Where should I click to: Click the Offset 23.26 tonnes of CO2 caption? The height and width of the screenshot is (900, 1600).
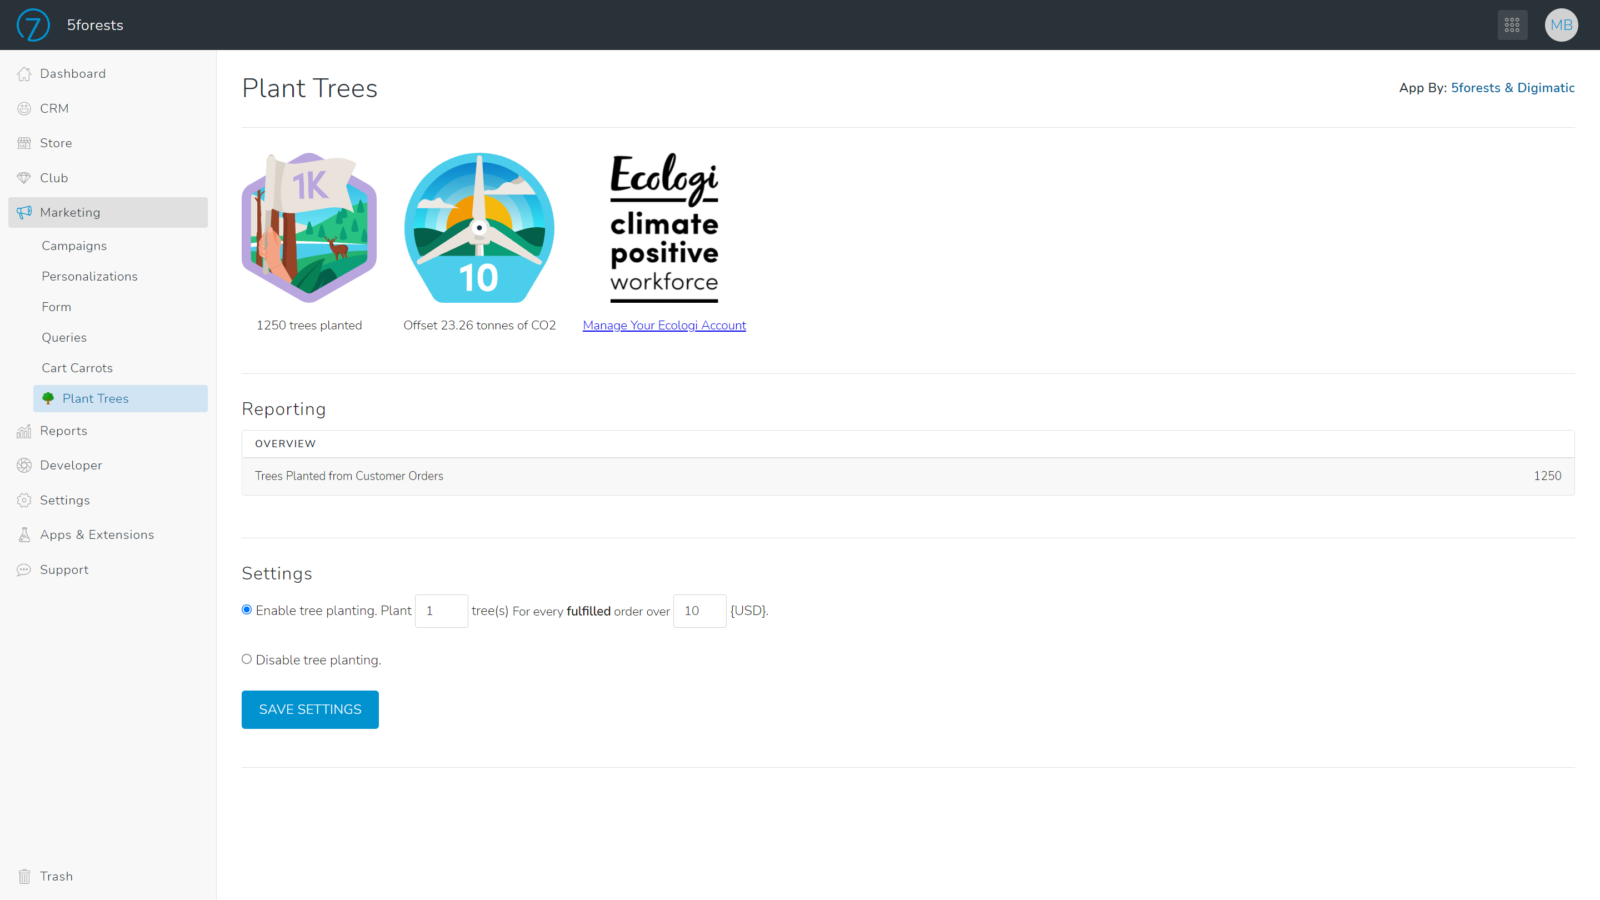479,326
